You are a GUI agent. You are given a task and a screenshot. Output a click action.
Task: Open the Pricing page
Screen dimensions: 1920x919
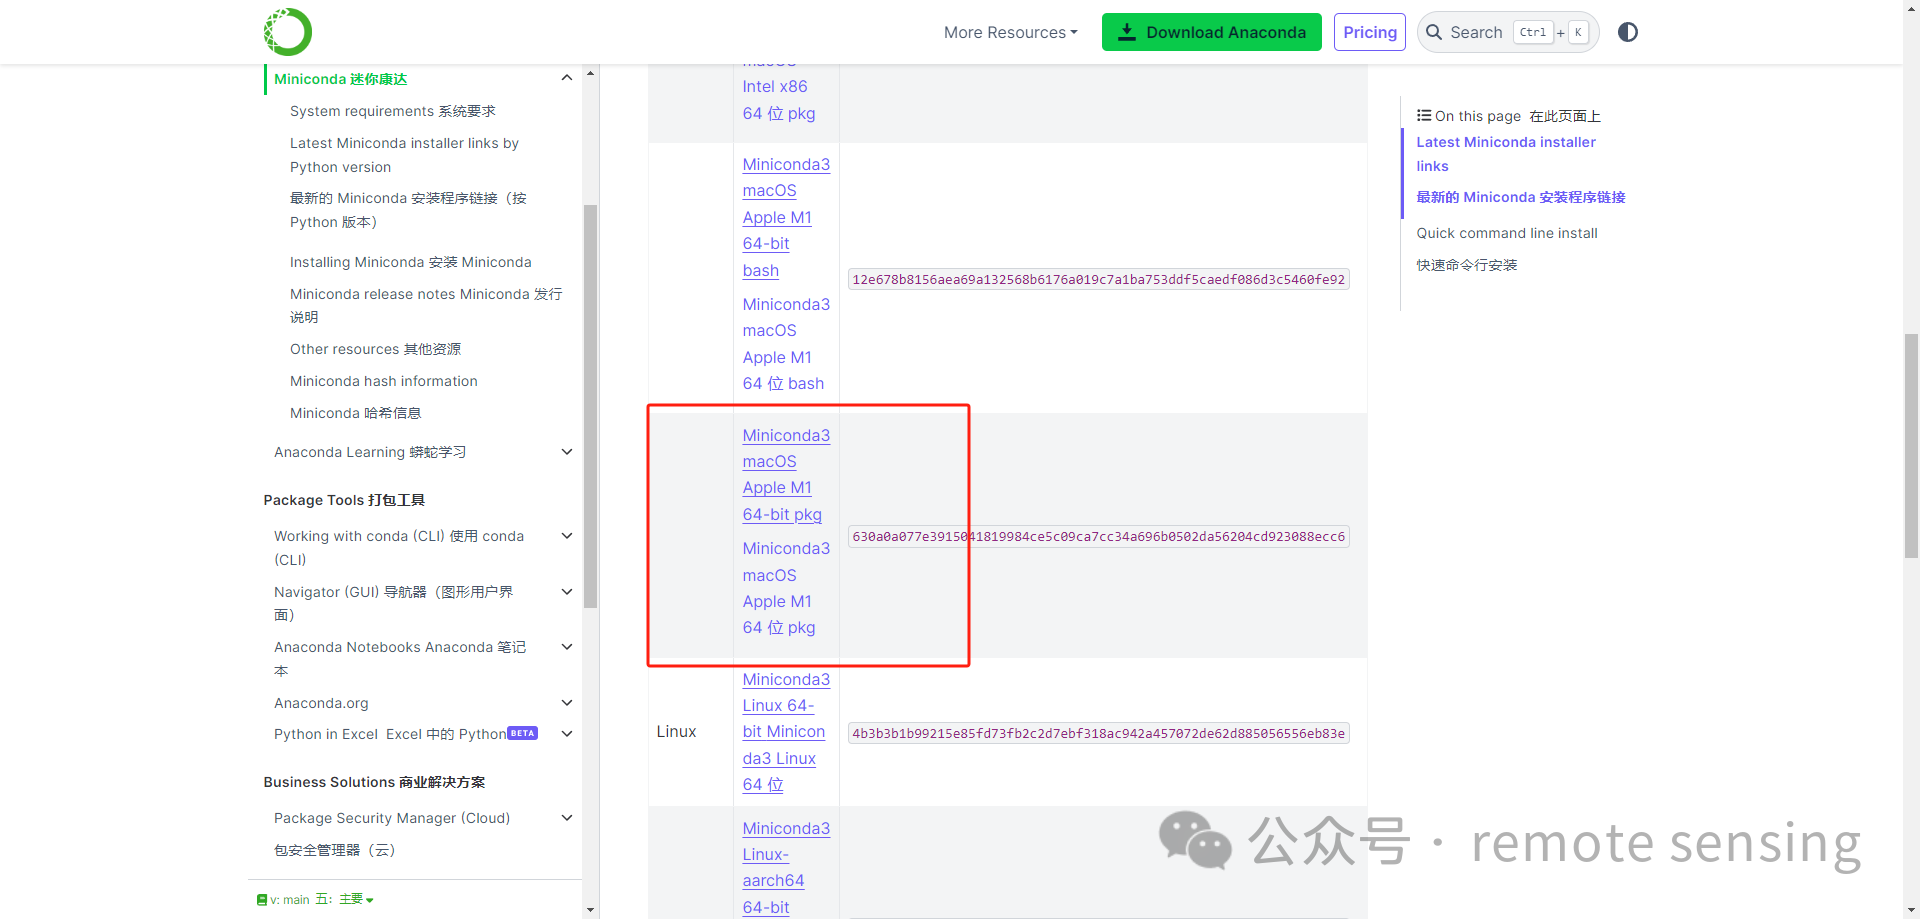coord(1370,32)
